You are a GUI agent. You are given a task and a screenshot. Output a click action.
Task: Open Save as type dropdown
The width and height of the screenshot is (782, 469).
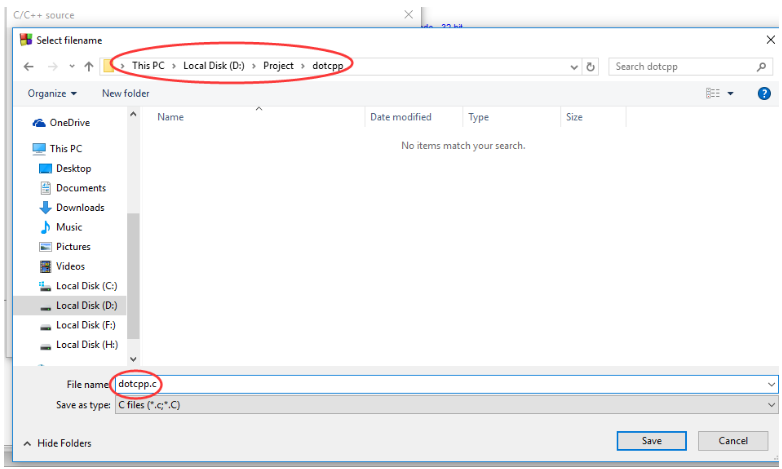pos(446,405)
